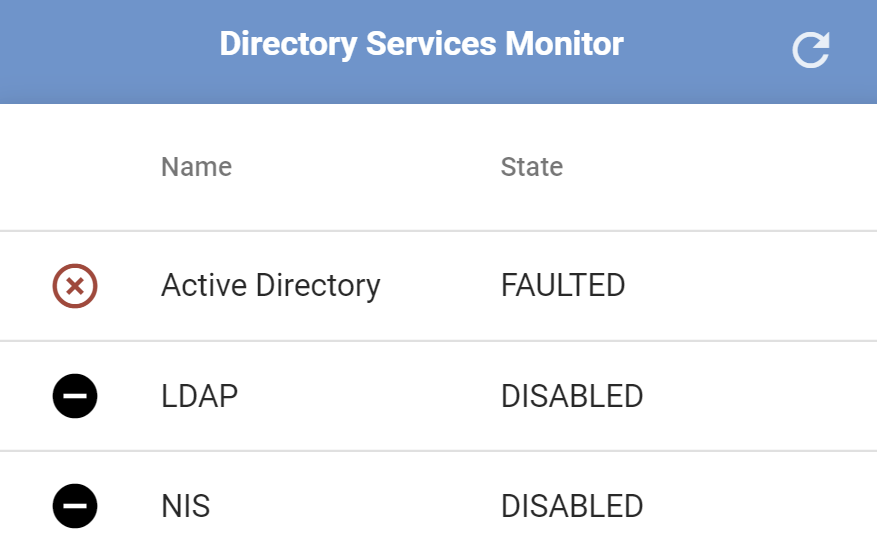Click the LDAP disabled status icon
Image resolution: width=877 pixels, height=555 pixels.
[x=75, y=396]
